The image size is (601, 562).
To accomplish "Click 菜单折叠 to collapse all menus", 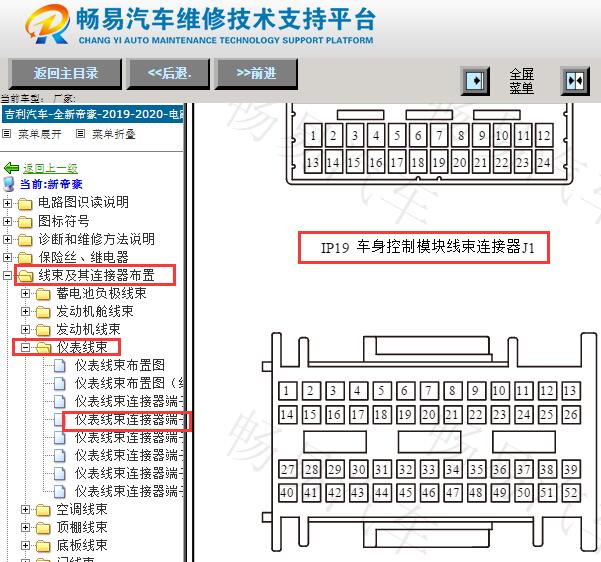I will coord(113,134).
